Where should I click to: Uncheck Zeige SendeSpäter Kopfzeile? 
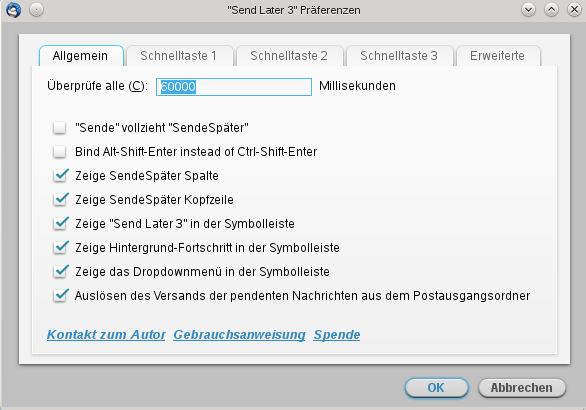60,199
